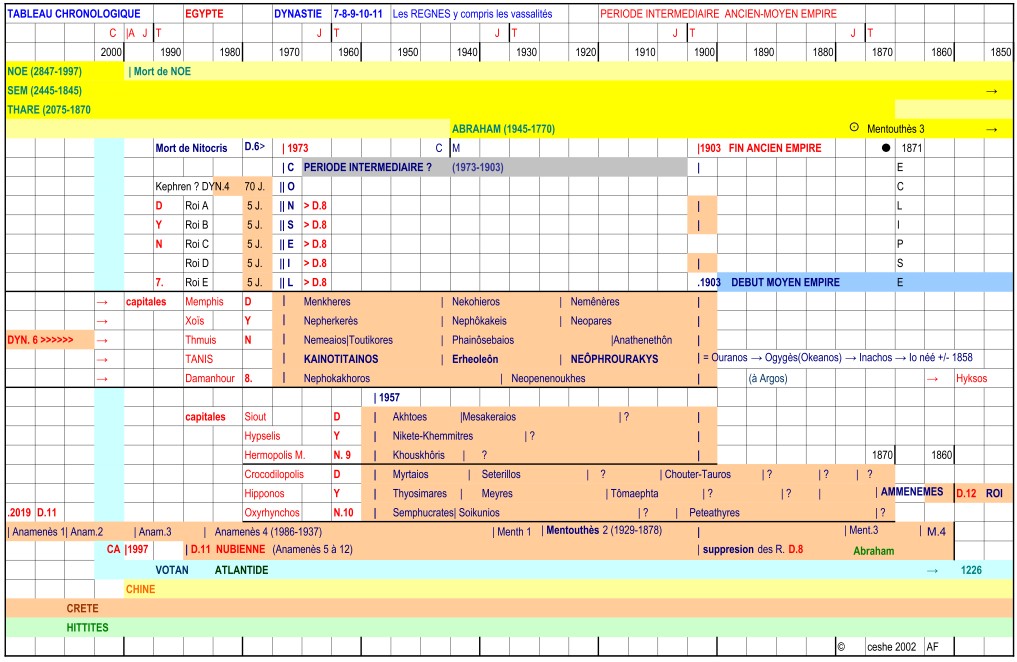Image resolution: width=1017 pixels, height=662 pixels.
Task: Click the "1871" date cell
Action: tap(911, 148)
